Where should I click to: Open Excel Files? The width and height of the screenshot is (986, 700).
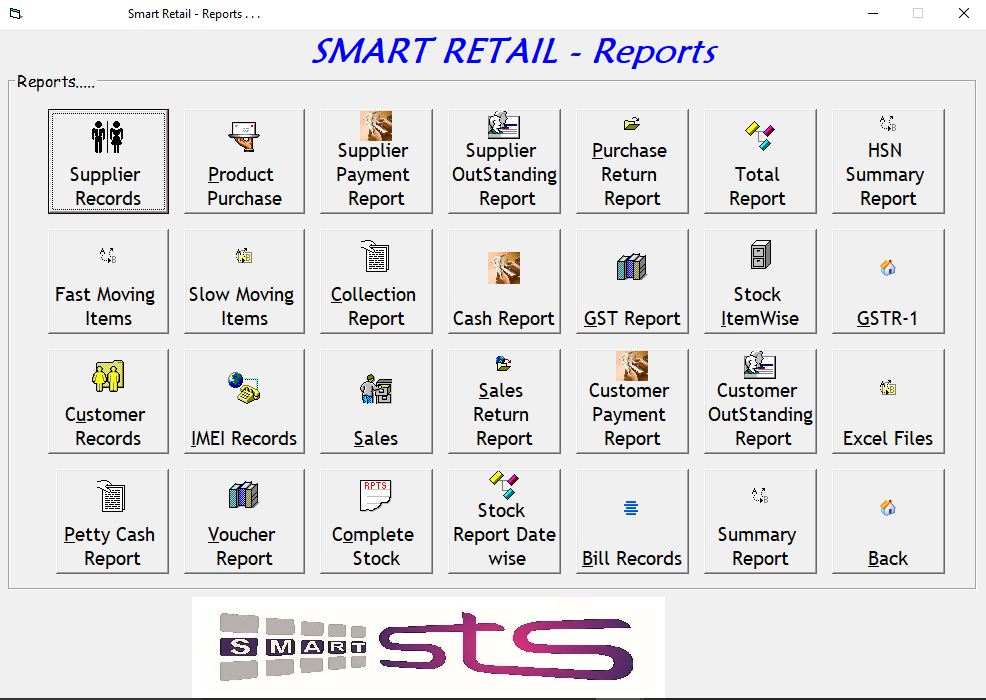coord(888,401)
